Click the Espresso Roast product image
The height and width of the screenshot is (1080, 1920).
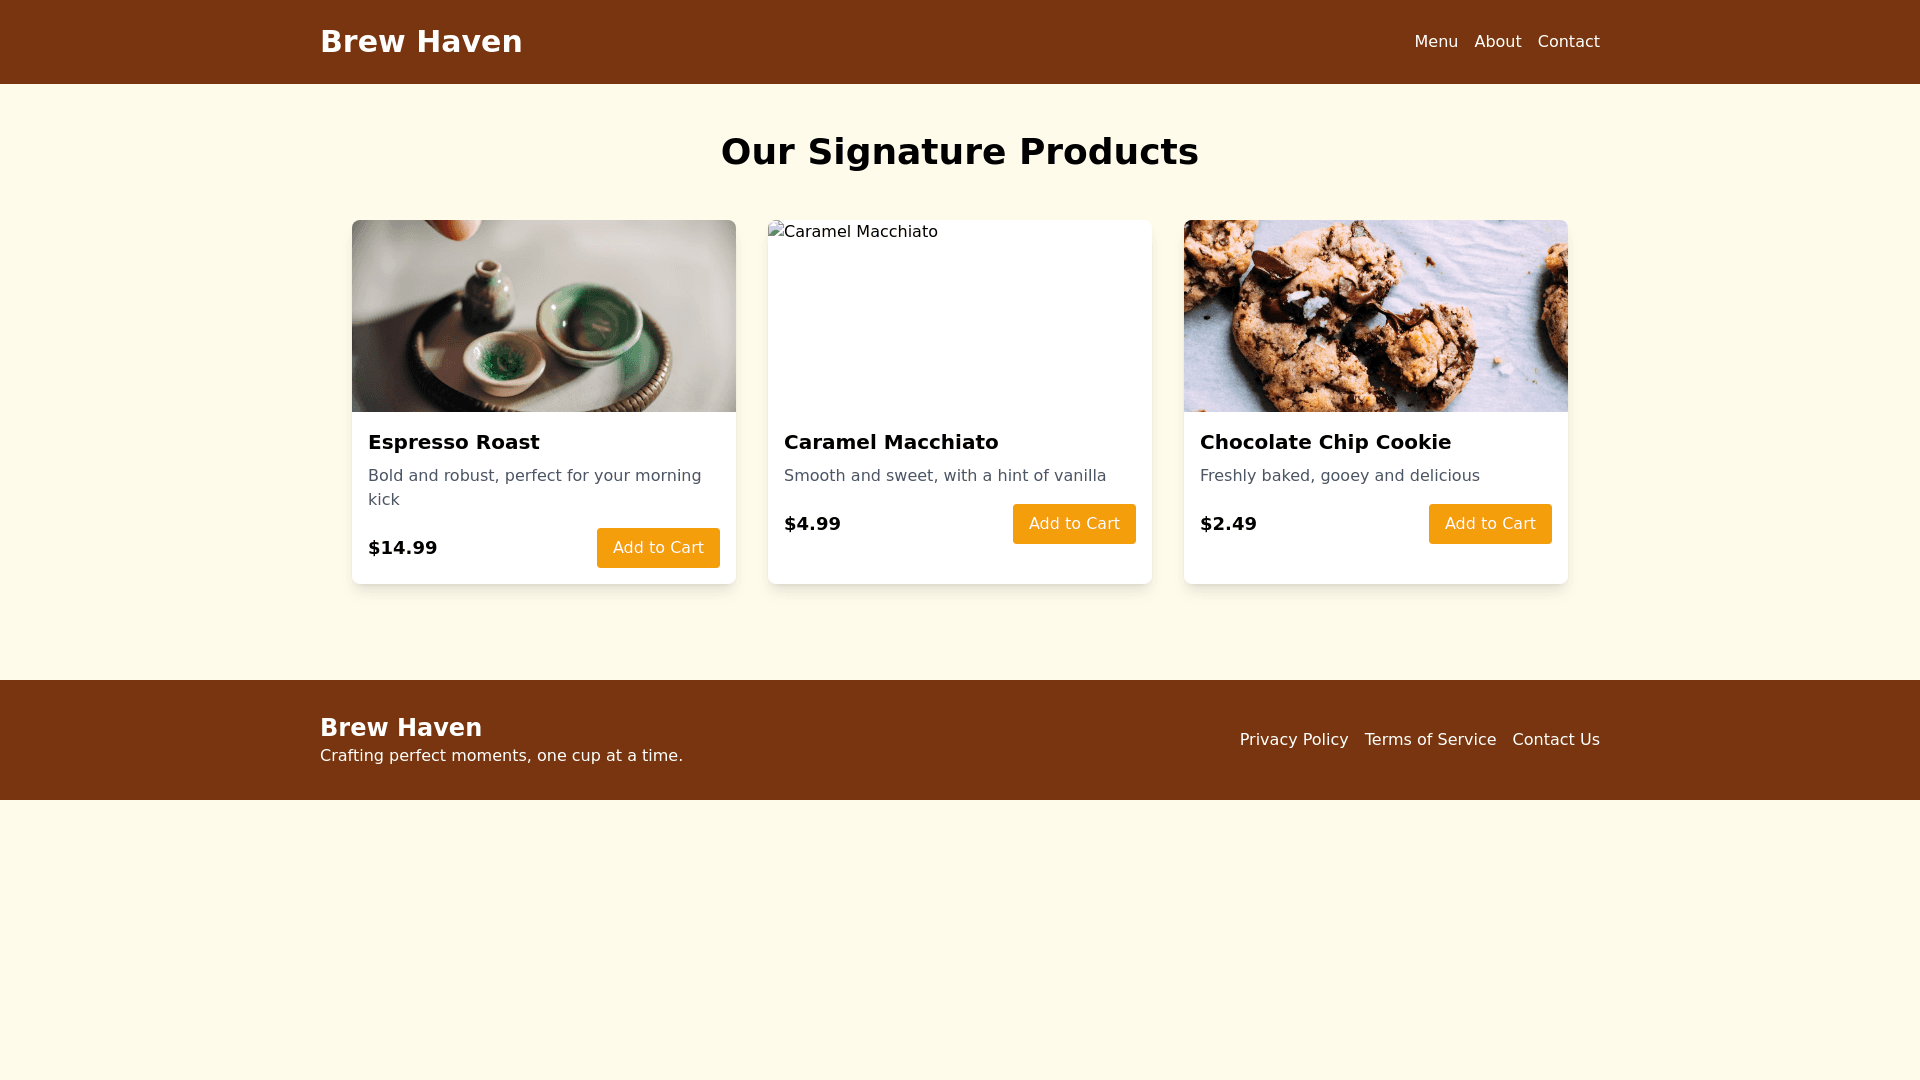pyautogui.click(x=544, y=316)
